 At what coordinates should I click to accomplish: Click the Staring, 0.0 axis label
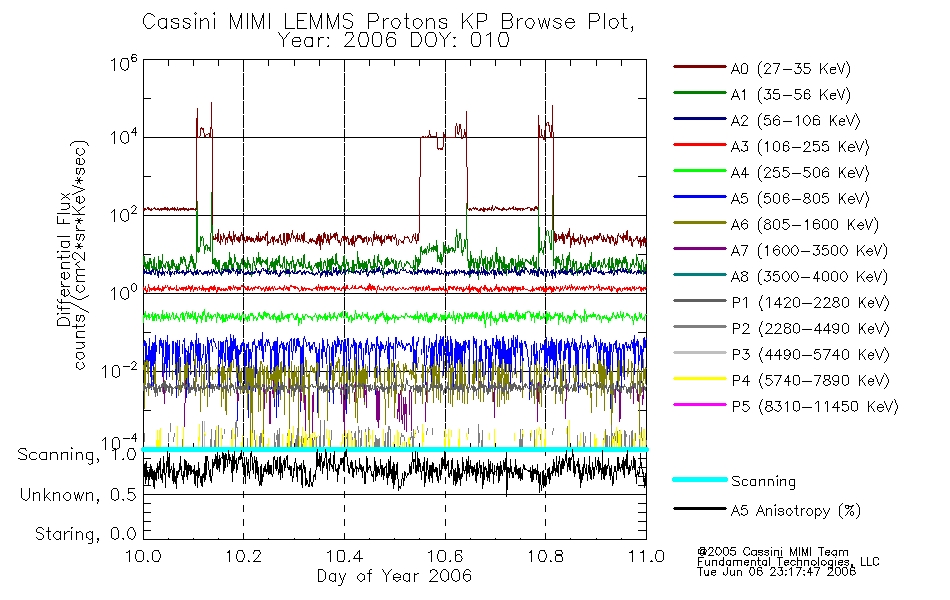pyautogui.click(x=86, y=535)
